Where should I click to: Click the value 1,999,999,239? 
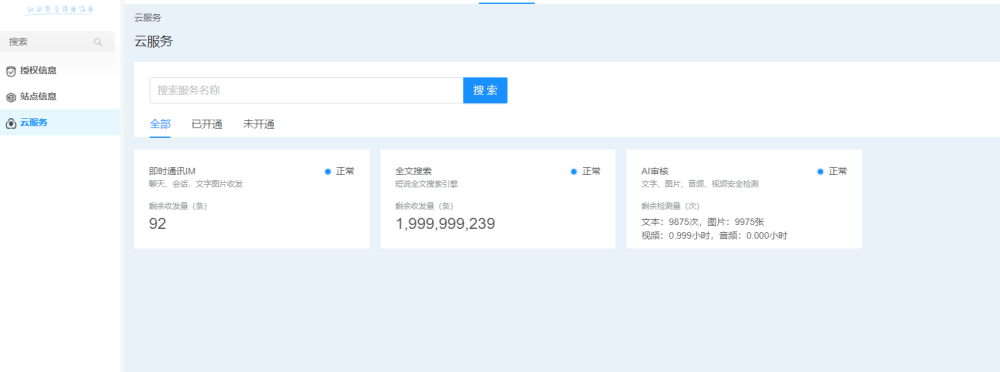(x=445, y=224)
